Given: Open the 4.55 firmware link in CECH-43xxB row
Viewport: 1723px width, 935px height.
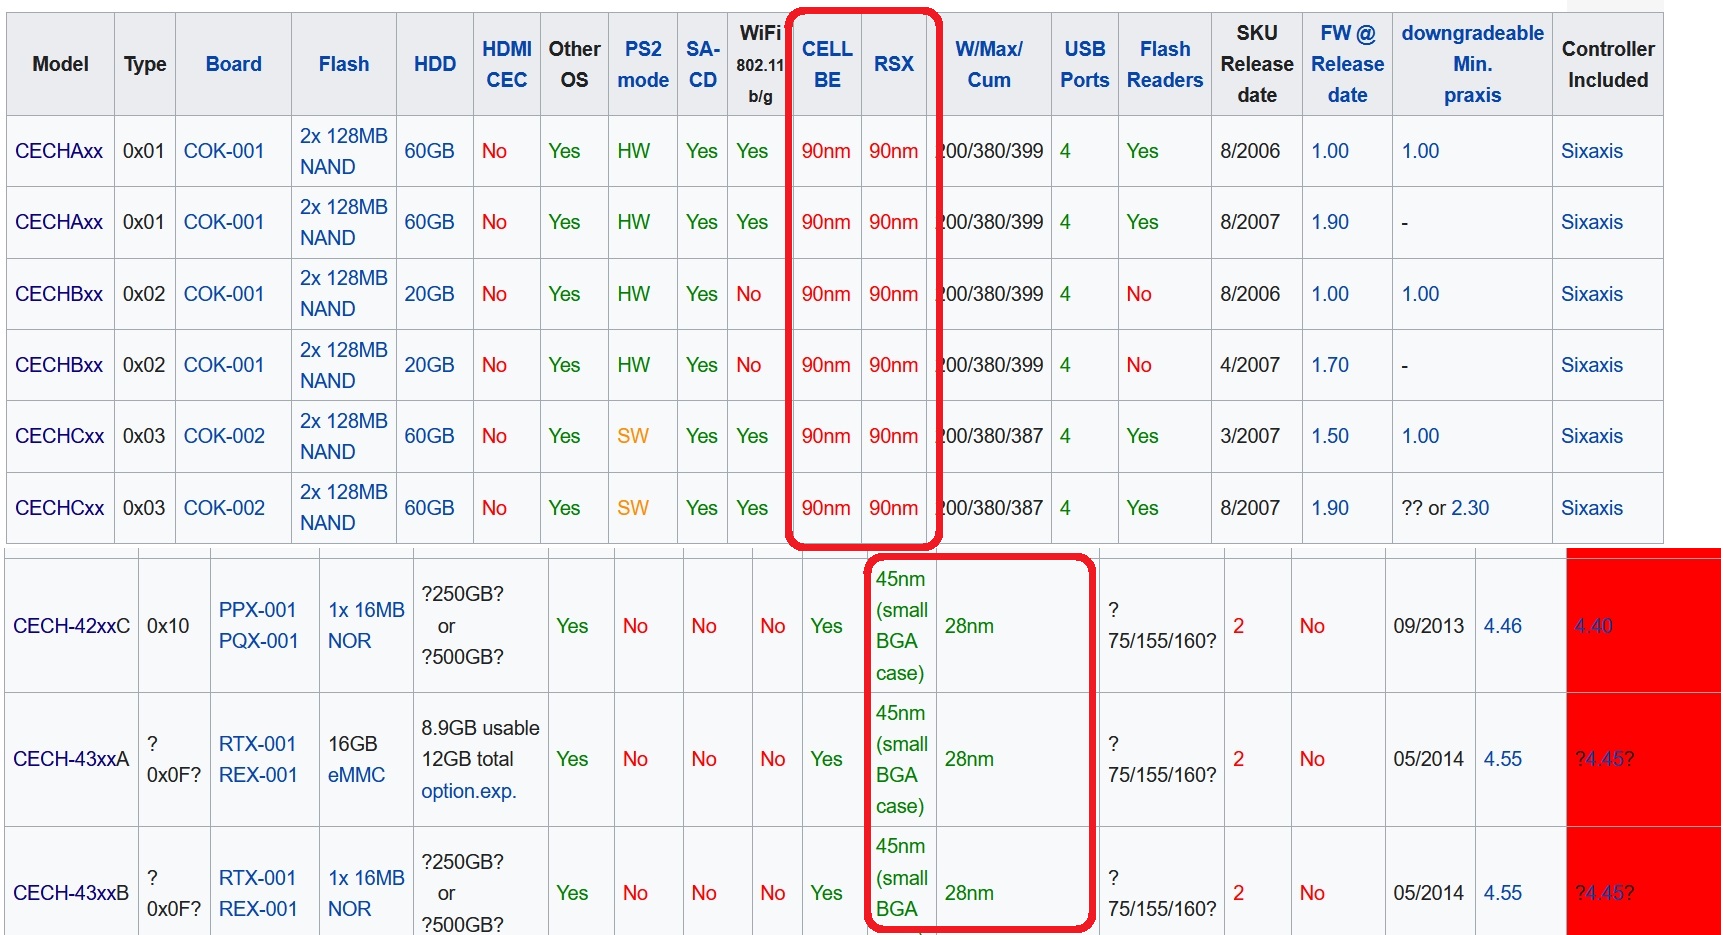Looking at the screenshot, I should [x=1502, y=893].
